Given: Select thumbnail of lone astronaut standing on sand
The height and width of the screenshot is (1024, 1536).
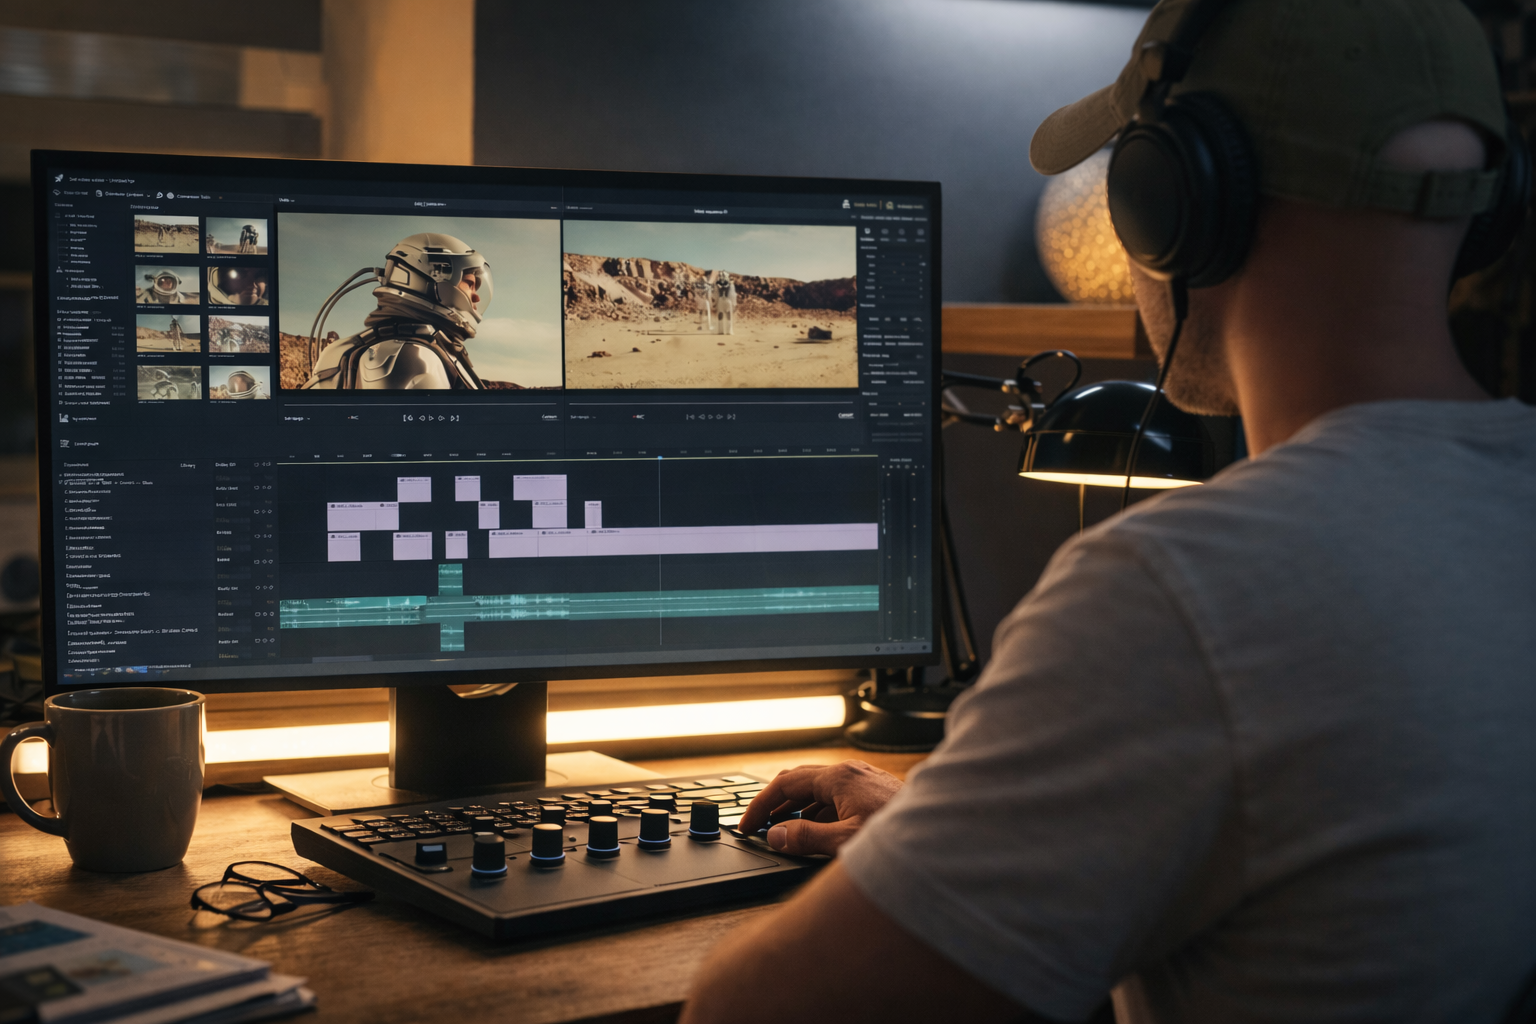Looking at the screenshot, I should pyautogui.click(x=168, y=333).
